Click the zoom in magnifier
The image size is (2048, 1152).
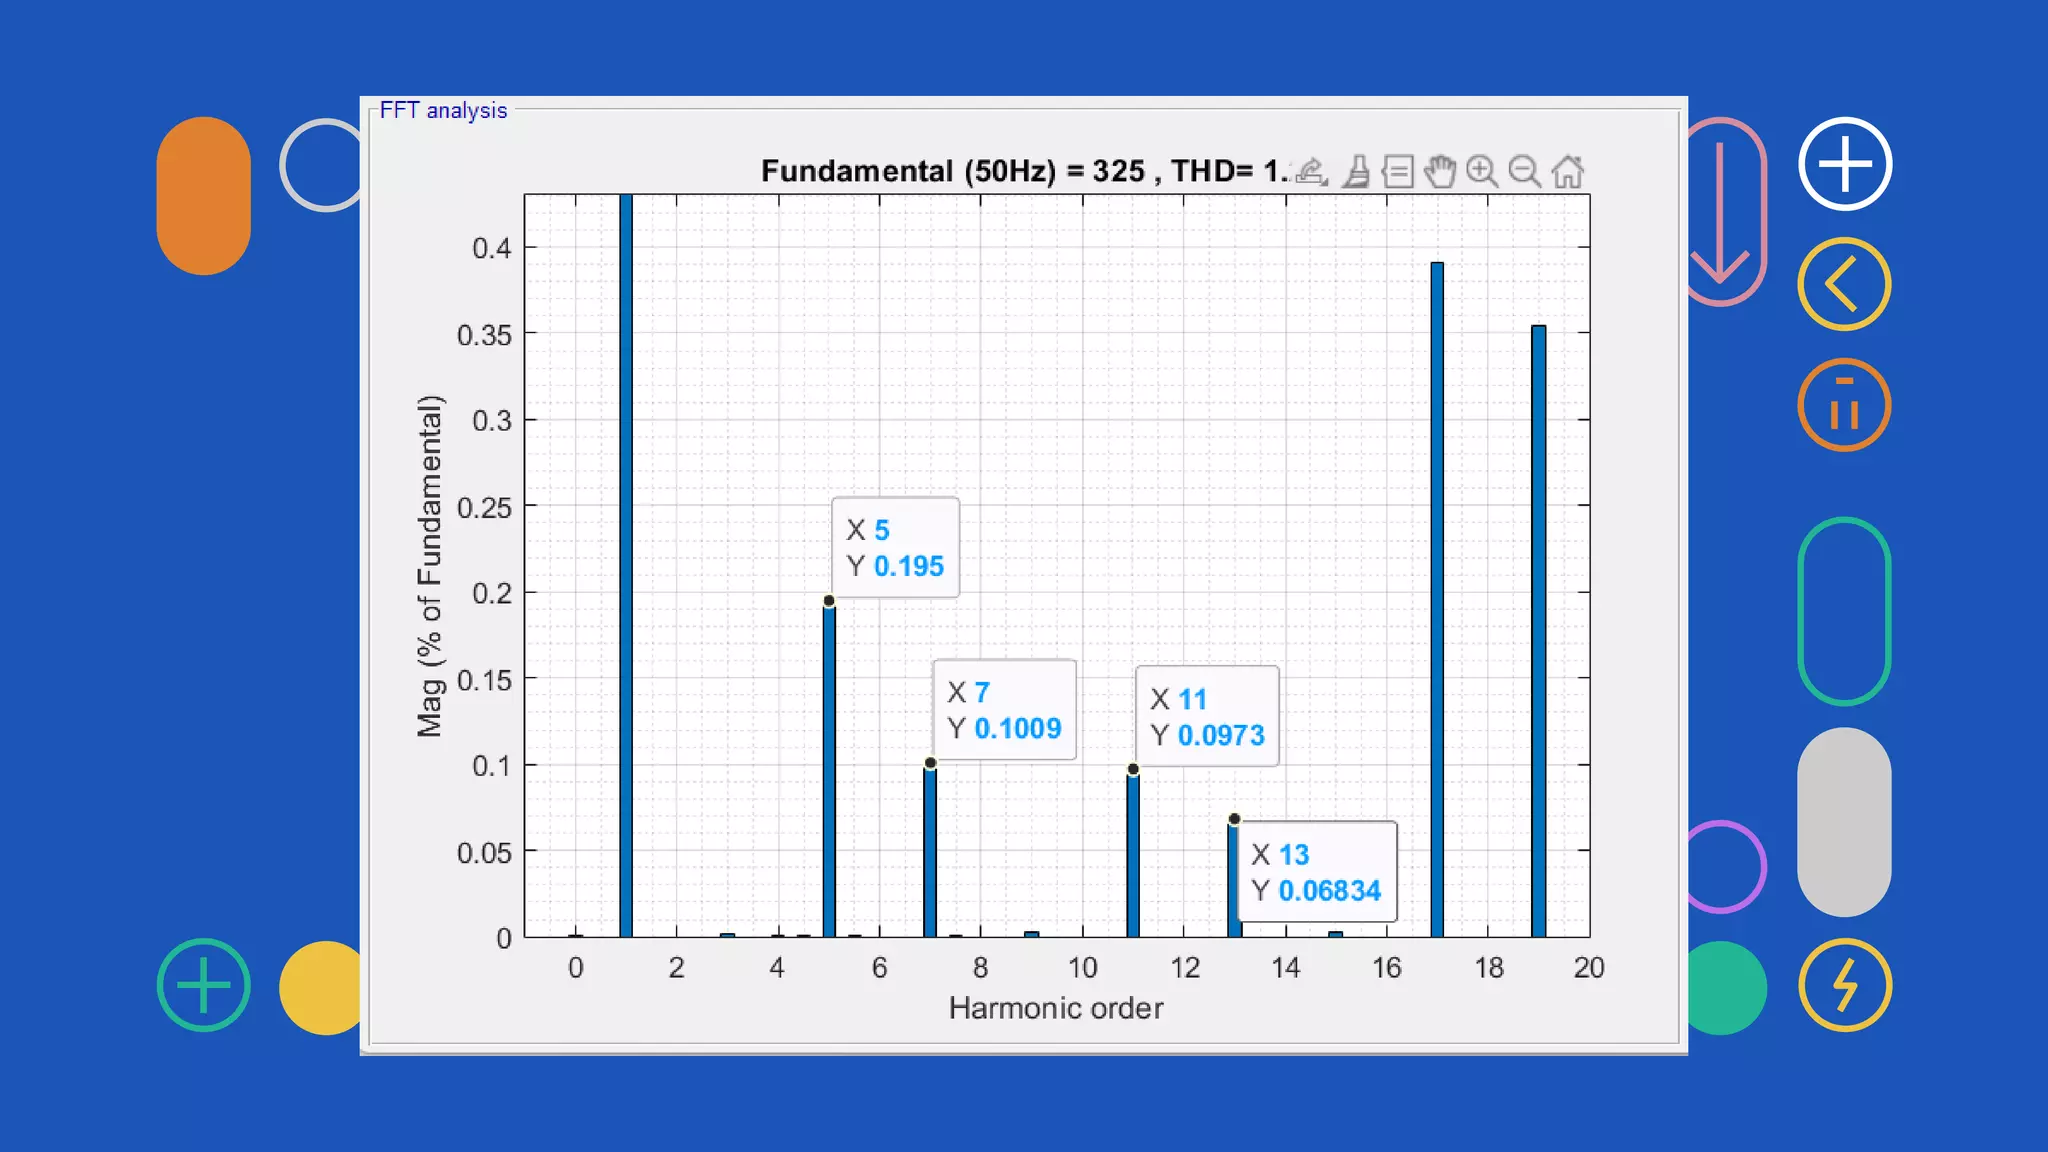point(1482,172)
